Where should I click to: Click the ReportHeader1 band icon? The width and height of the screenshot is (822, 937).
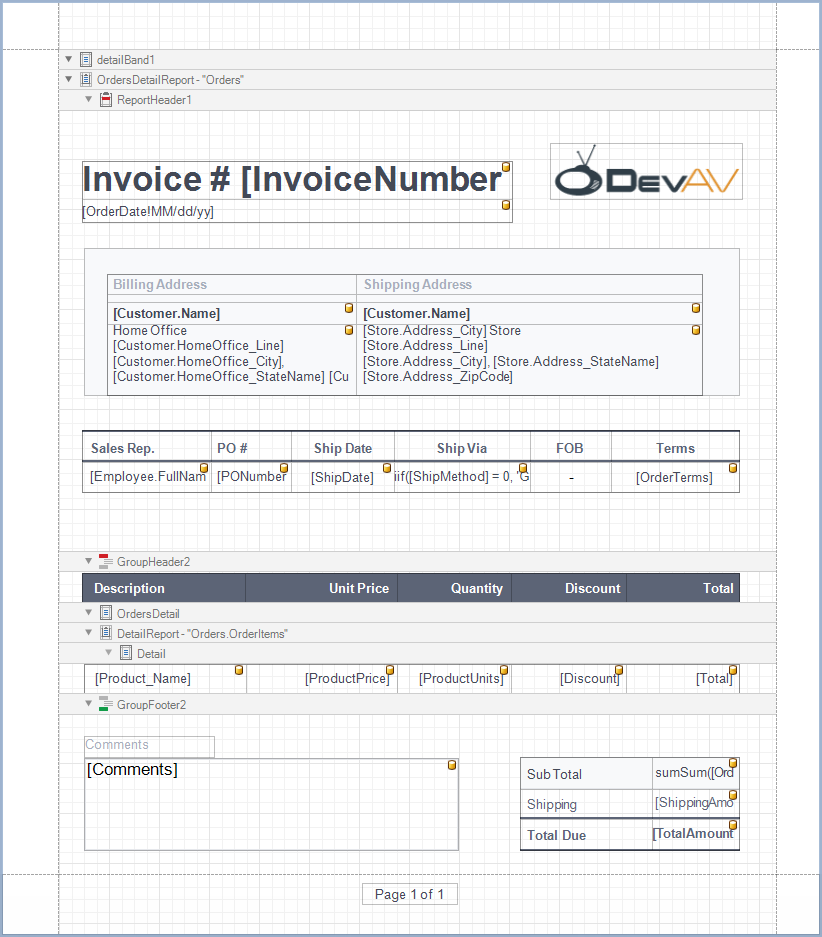click(x=106, y=100)
